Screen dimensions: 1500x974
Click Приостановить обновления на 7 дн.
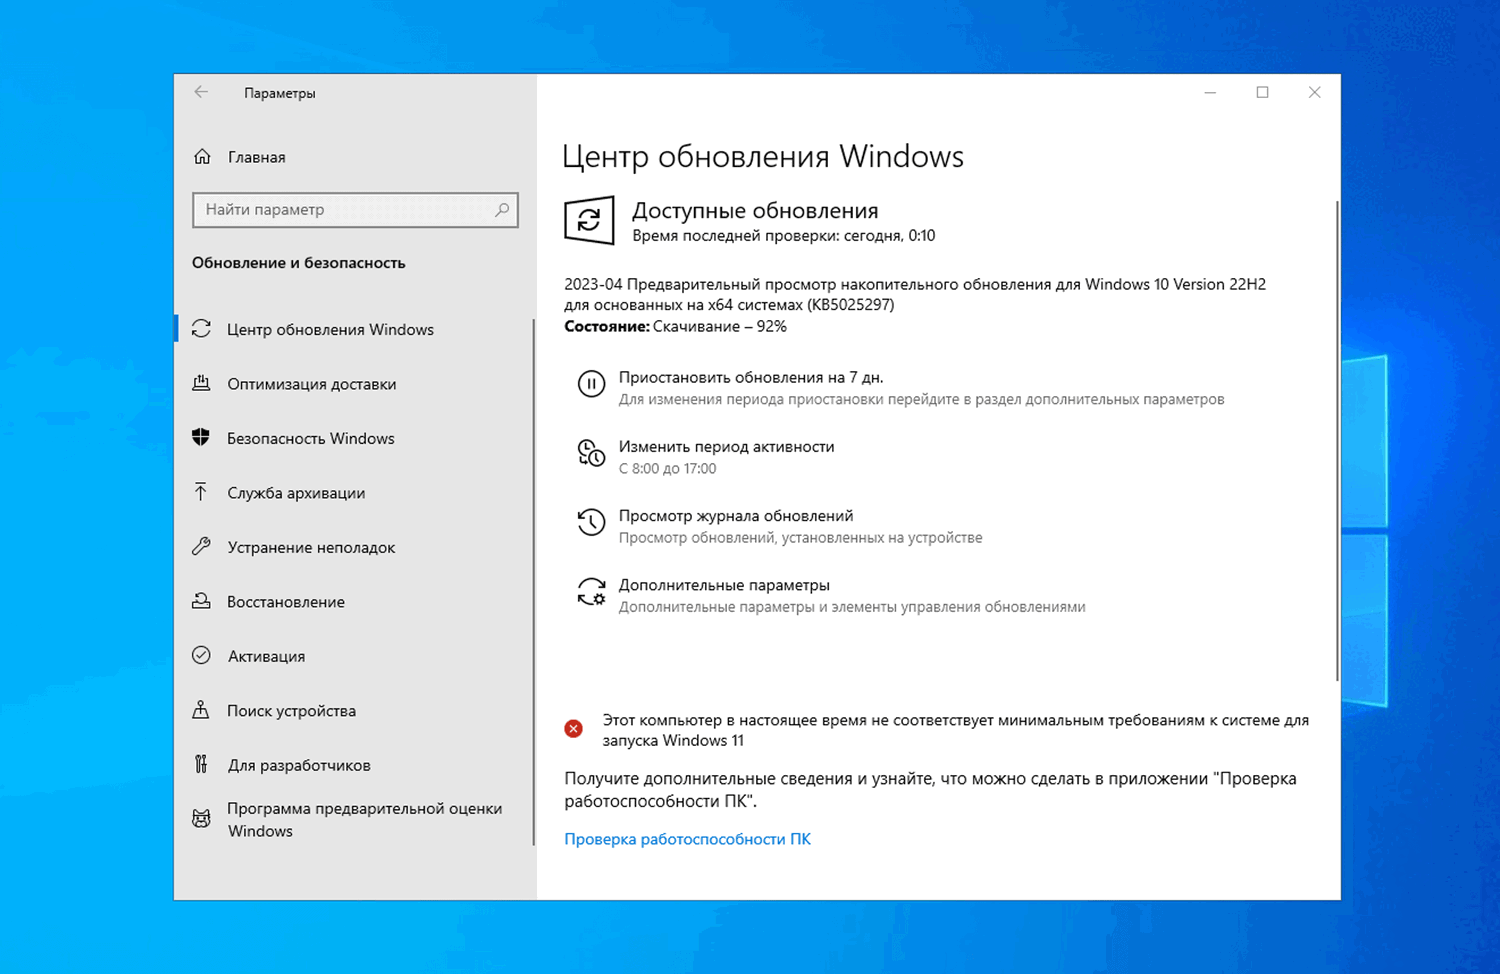click(750, 377)
